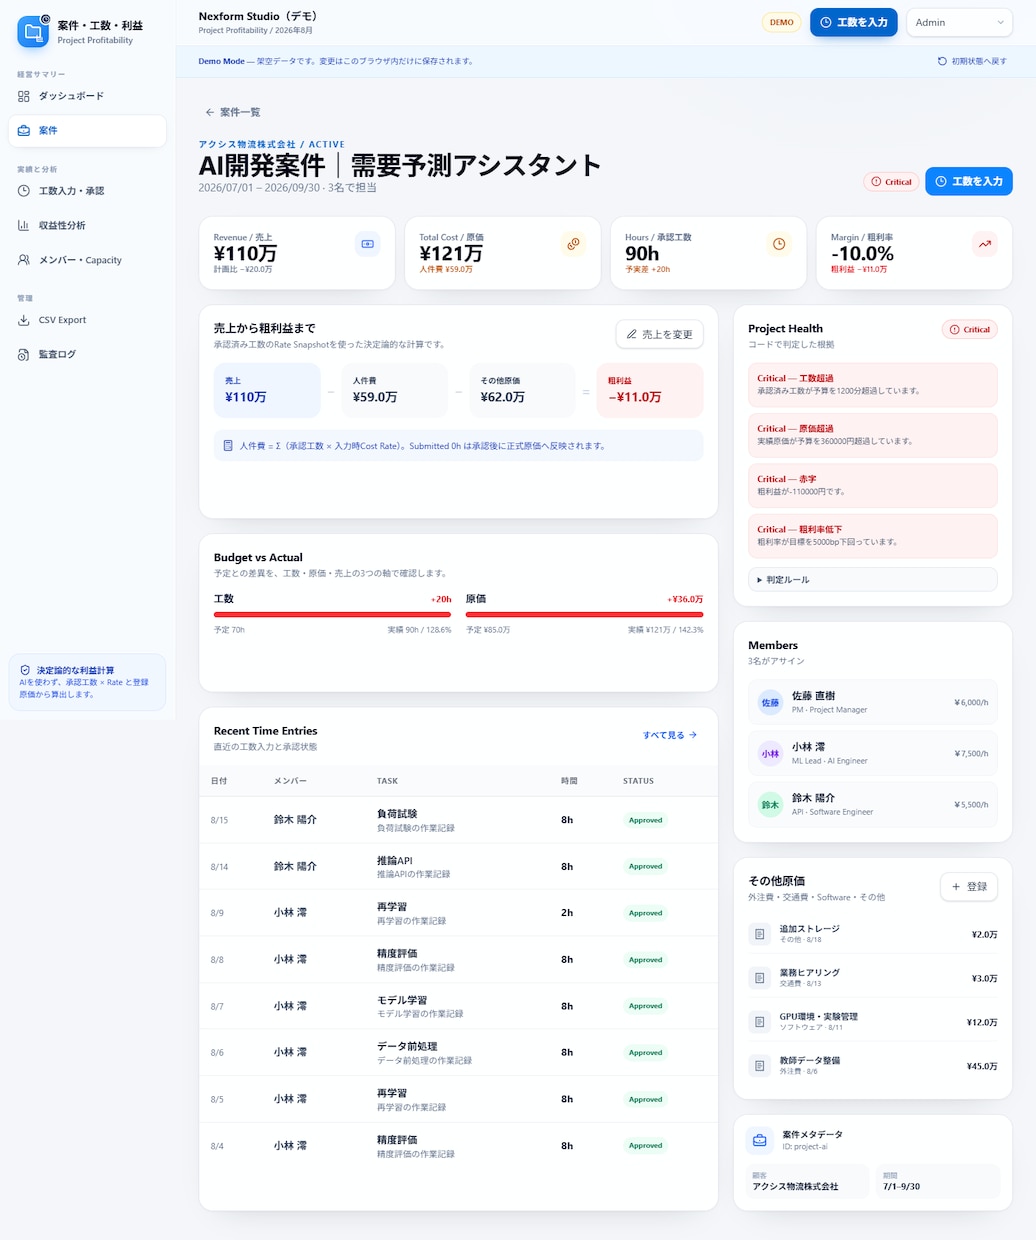Screen dimensions: 1036x1240
Task: Click the 顧客 アクシス物流株式会社 field
Action: point(808,1181)
